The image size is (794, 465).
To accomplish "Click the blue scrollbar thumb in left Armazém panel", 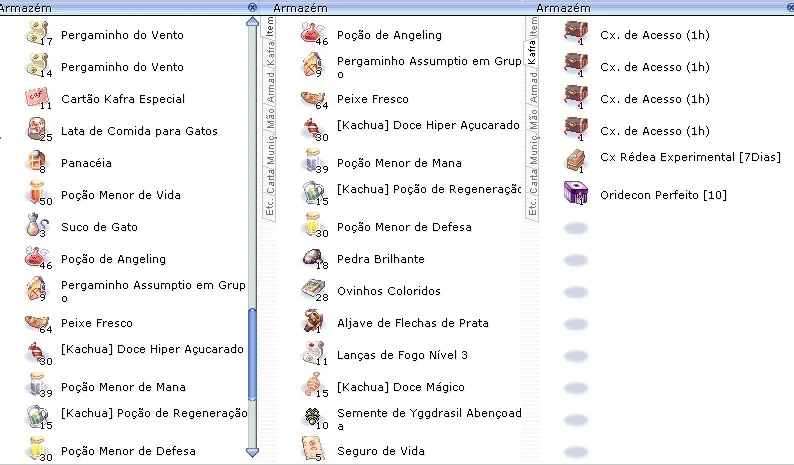I will coord(252,354).
